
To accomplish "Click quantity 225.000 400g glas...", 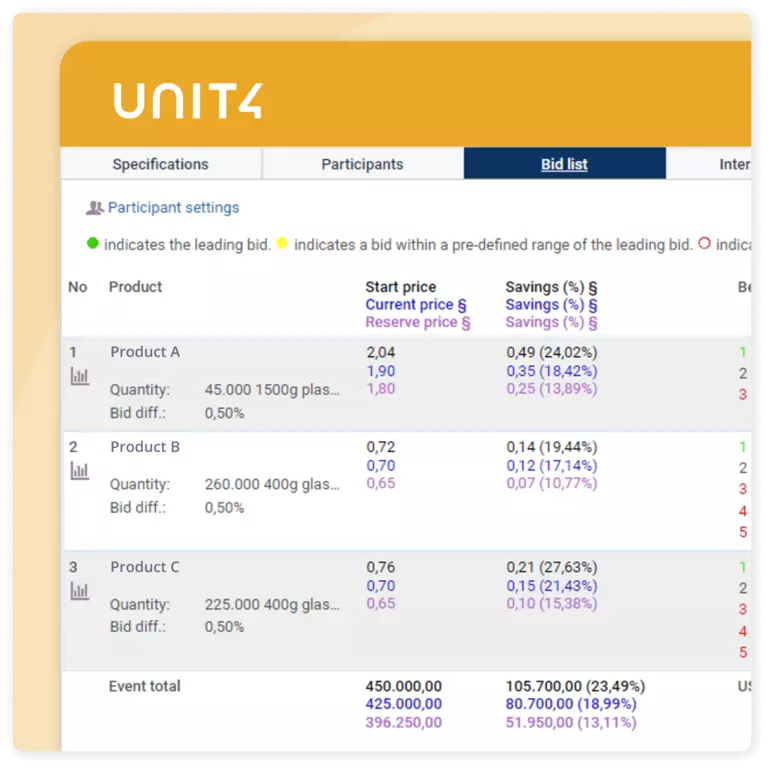I will (x=272, y=604).
